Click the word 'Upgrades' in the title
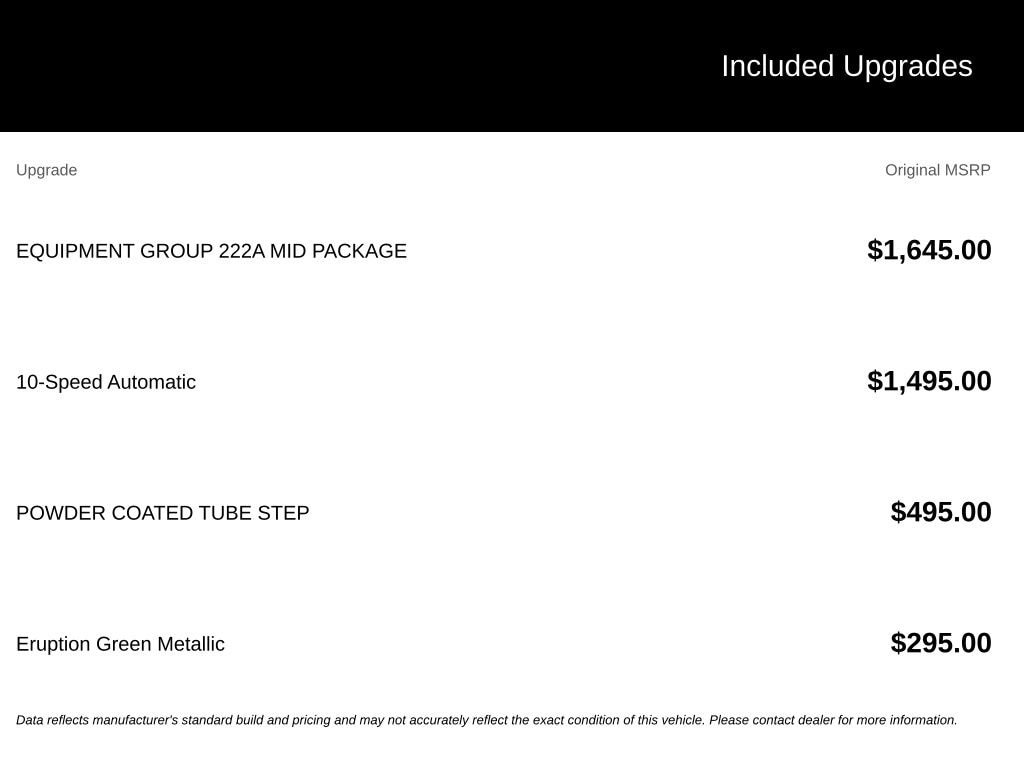 908,67
